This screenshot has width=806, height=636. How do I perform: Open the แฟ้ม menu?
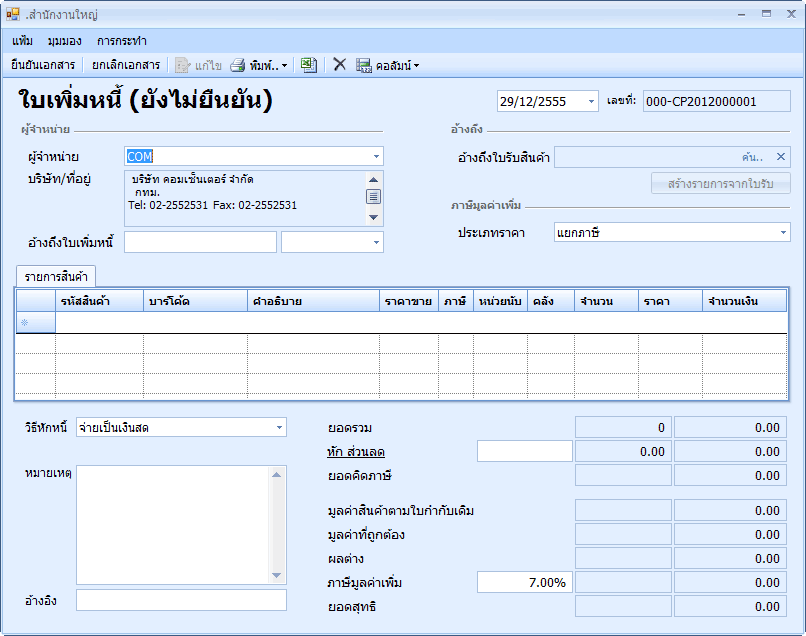tap(23, 41)
